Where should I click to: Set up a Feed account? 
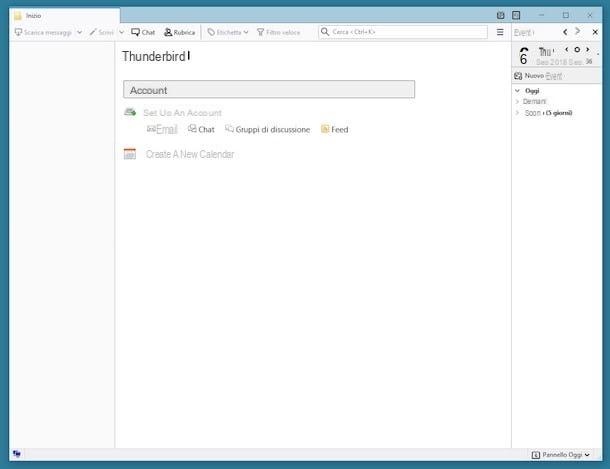coord(335,129)
